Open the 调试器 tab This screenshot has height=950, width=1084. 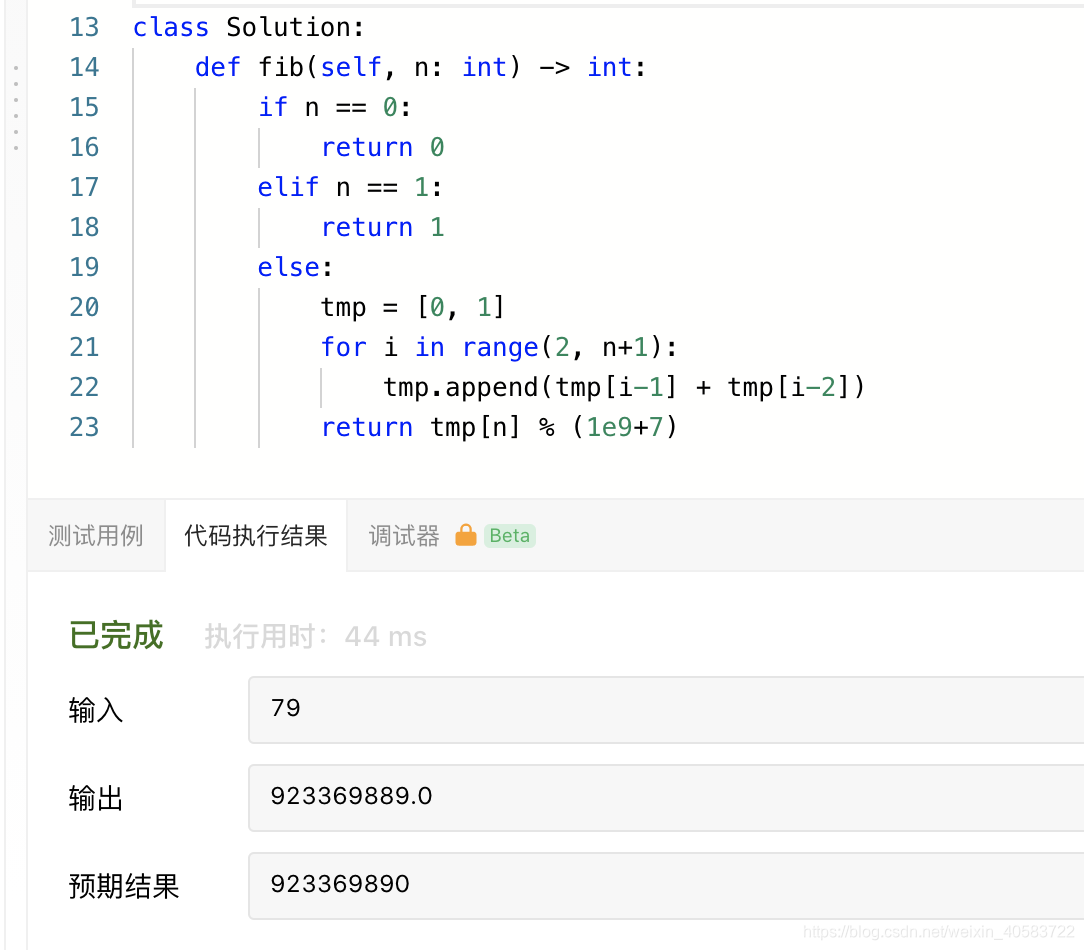(403, 535)
